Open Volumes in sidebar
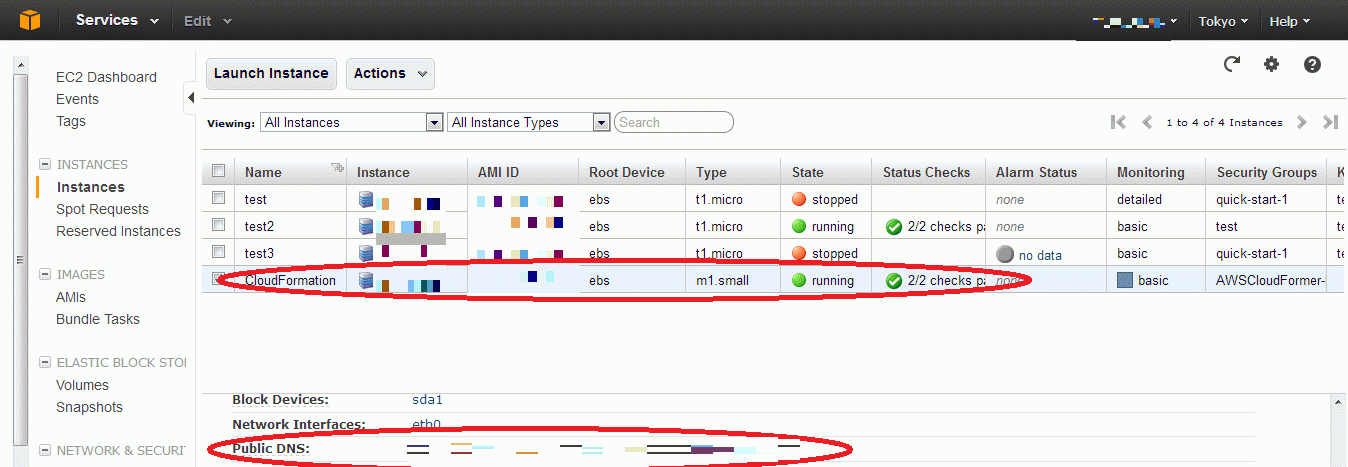 [82, 385]
